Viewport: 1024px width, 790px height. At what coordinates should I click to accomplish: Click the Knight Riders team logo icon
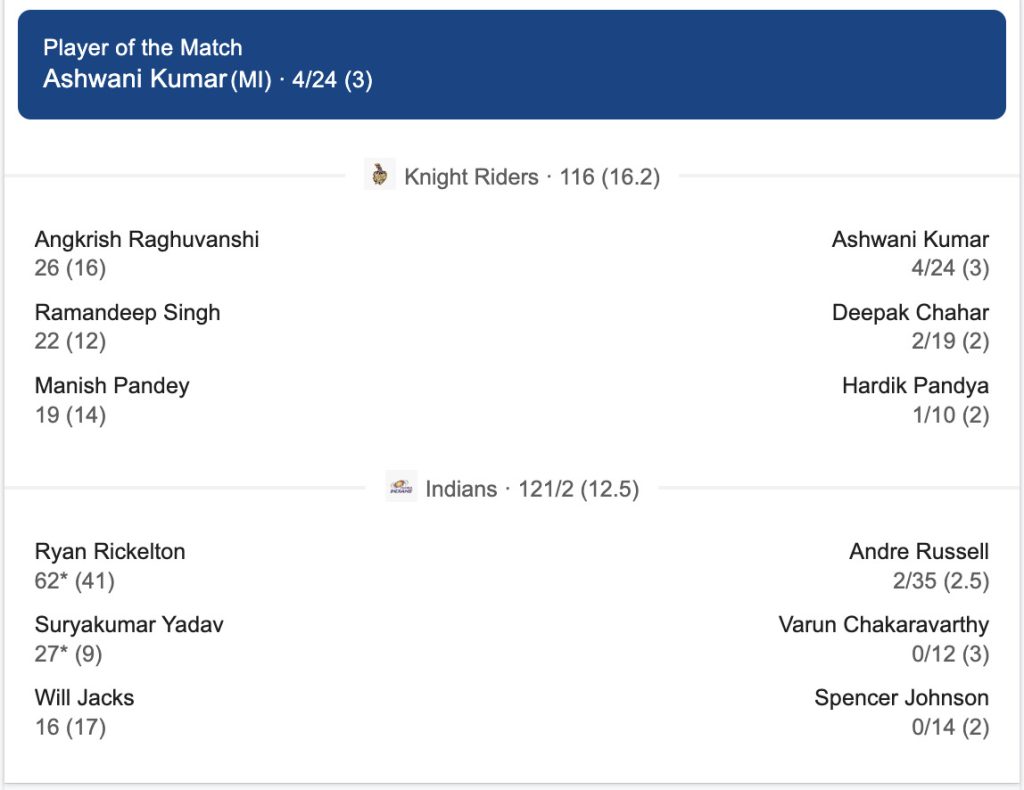[x=379, y=175]
